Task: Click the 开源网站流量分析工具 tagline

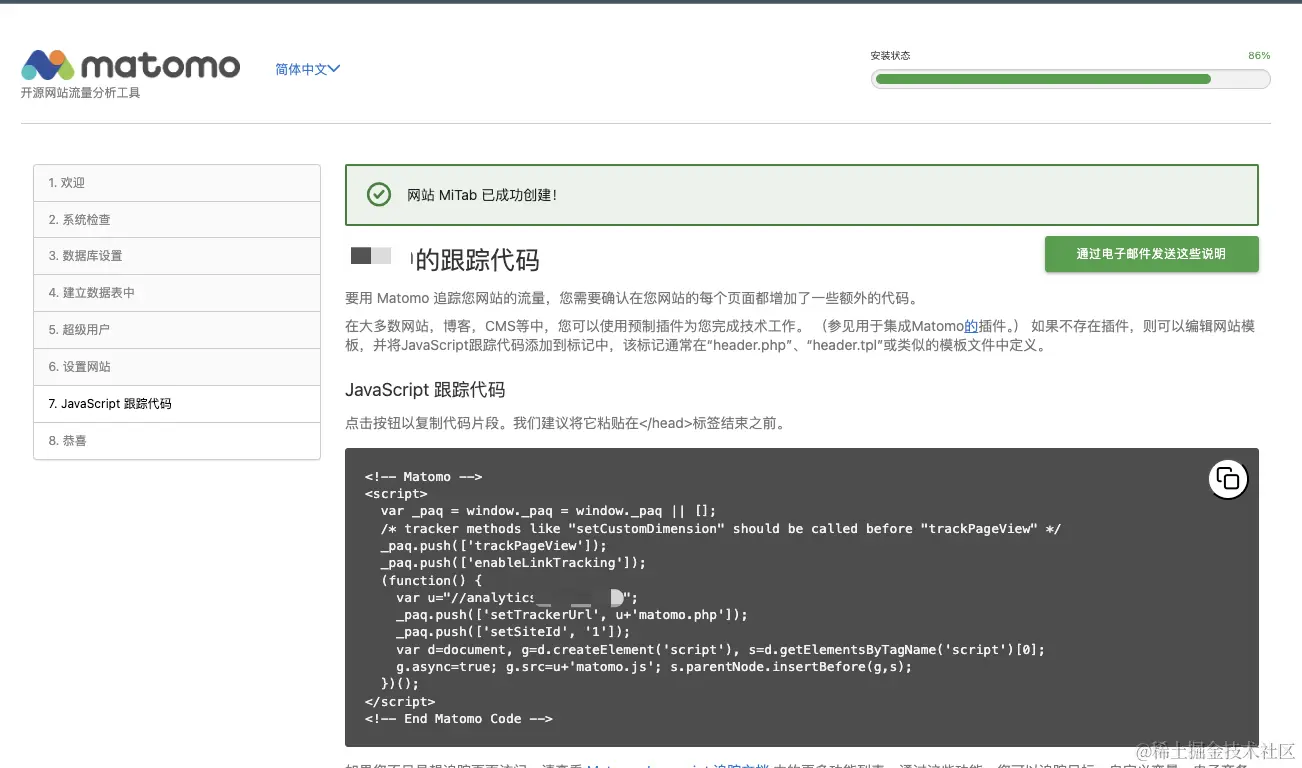Action: pos(81,93)
